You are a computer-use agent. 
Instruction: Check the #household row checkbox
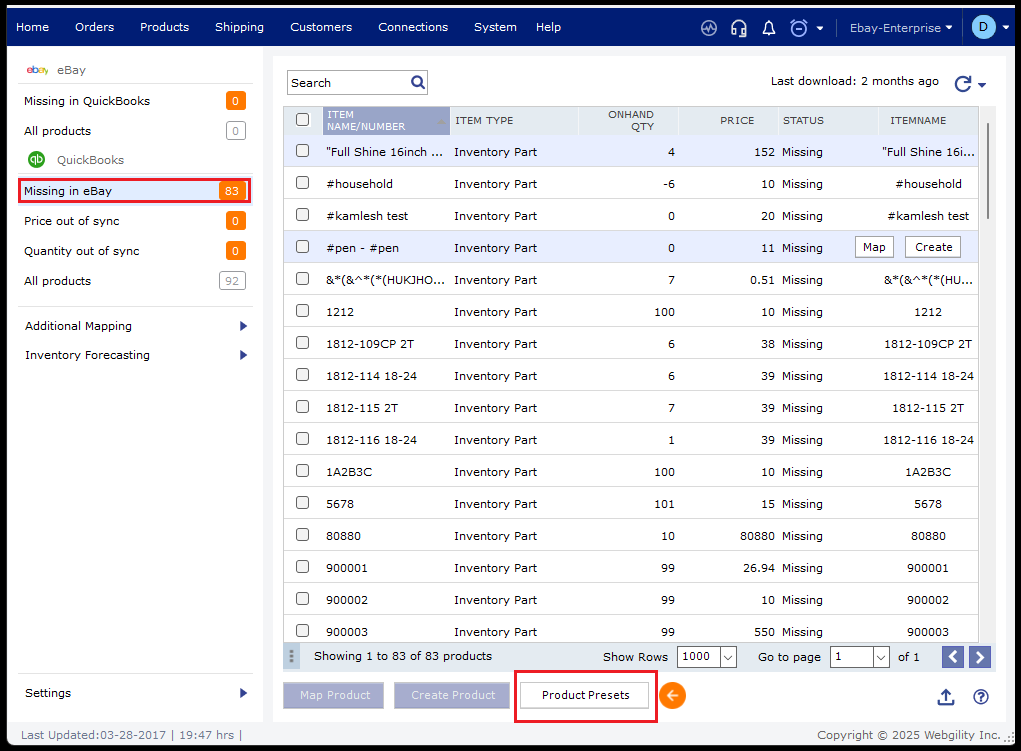click(303, 184)
